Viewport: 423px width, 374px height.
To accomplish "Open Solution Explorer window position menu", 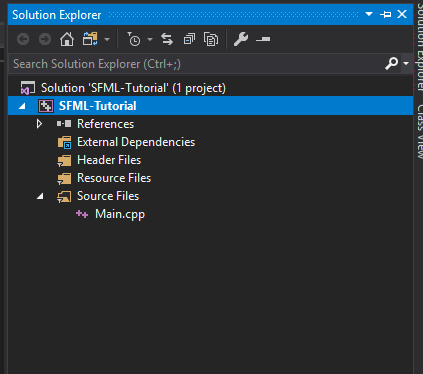I will tap(369, 14).
